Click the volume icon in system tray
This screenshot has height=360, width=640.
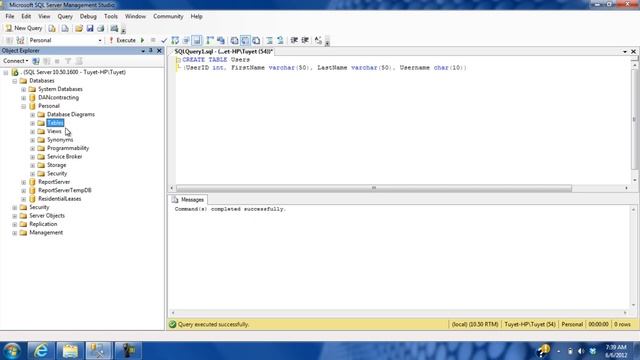[x=581, y=351]
